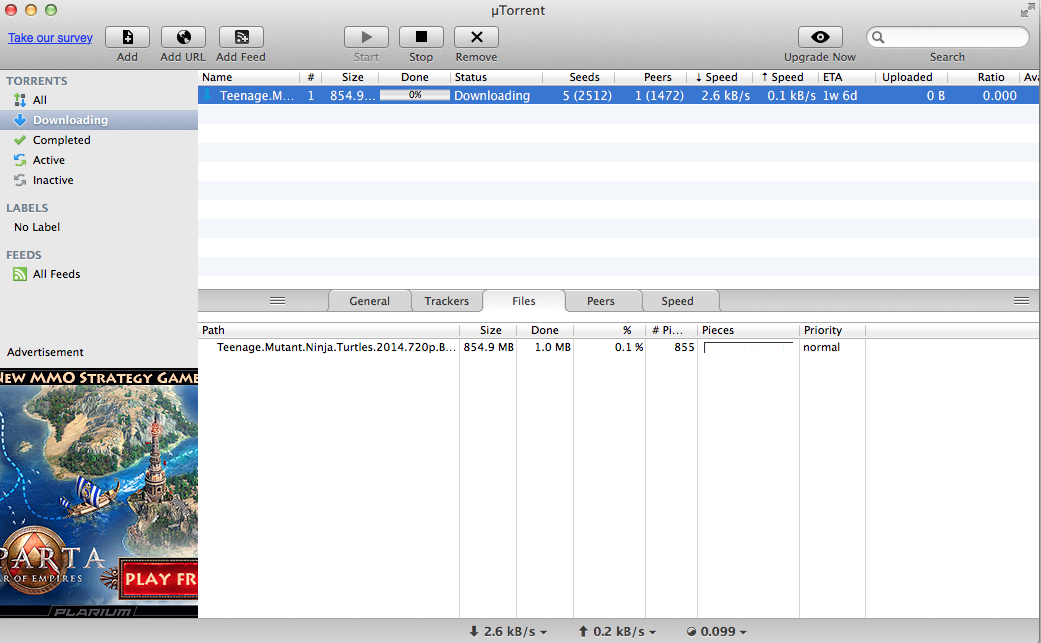Click the Pieces progress bar of the file
Viewport: 1041px width, 643px height.
(x=748, y=348)
